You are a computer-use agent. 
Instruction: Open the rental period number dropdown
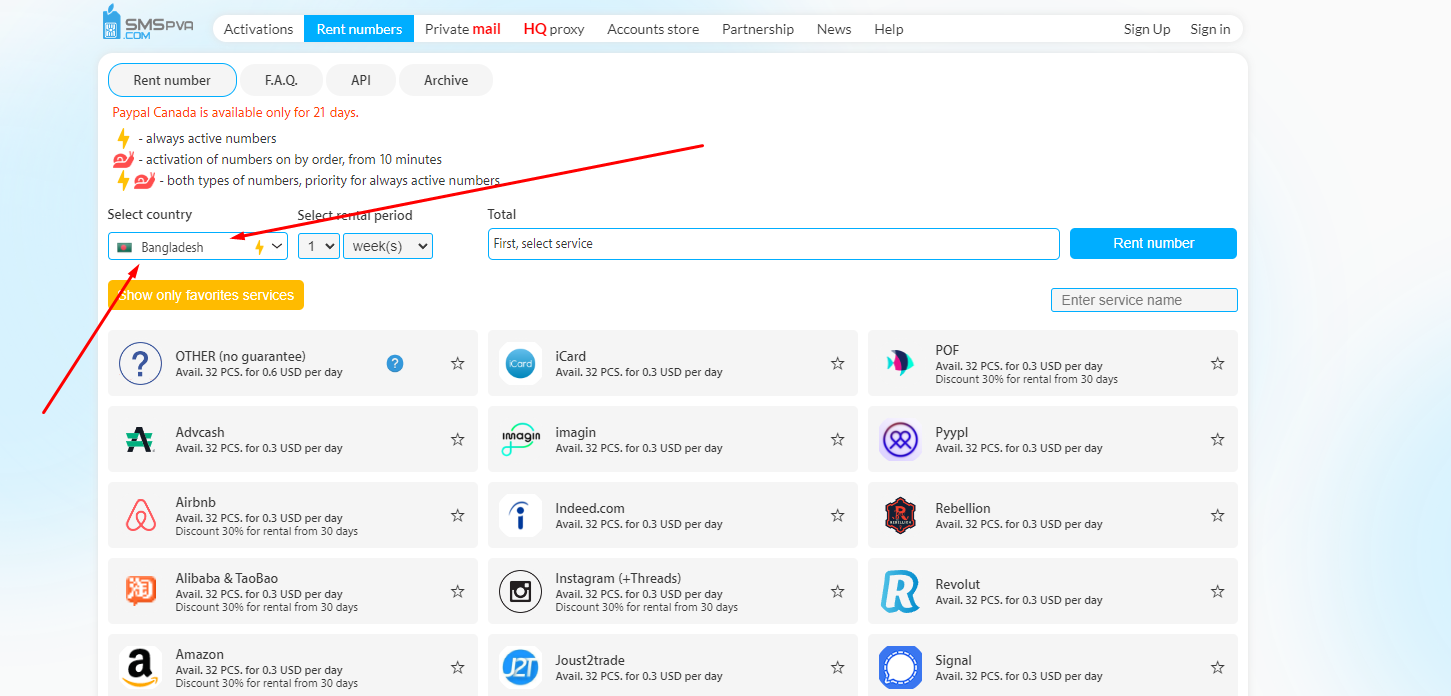319,246
